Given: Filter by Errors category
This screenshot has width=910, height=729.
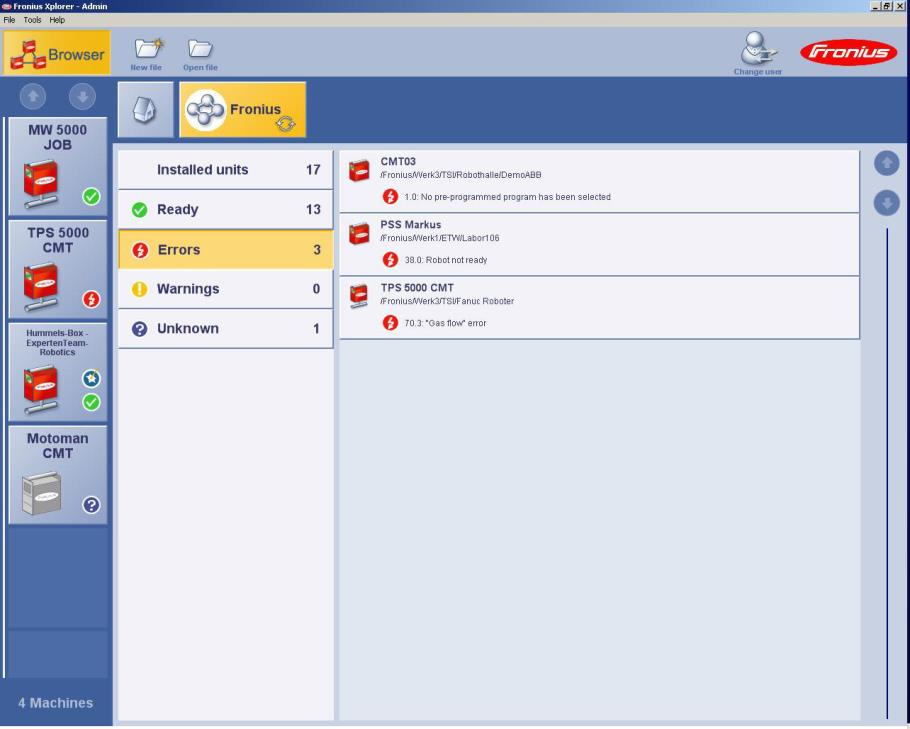Looking at the screenshot, I should 225,250.
